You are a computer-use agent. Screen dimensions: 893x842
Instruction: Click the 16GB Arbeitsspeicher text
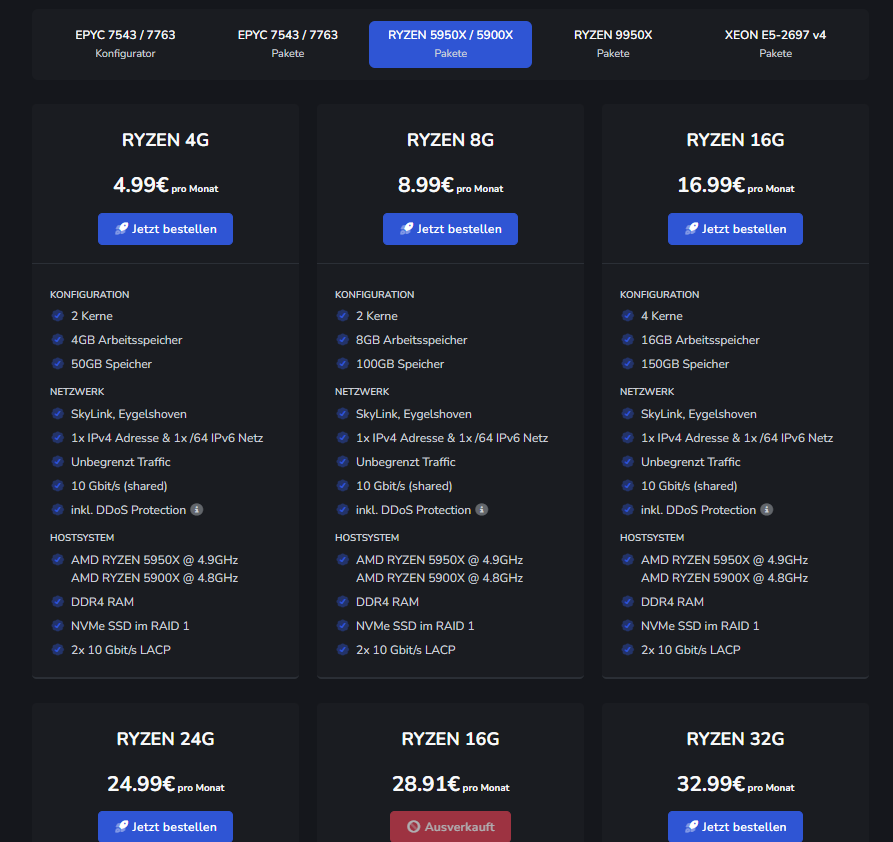point(700,340)
